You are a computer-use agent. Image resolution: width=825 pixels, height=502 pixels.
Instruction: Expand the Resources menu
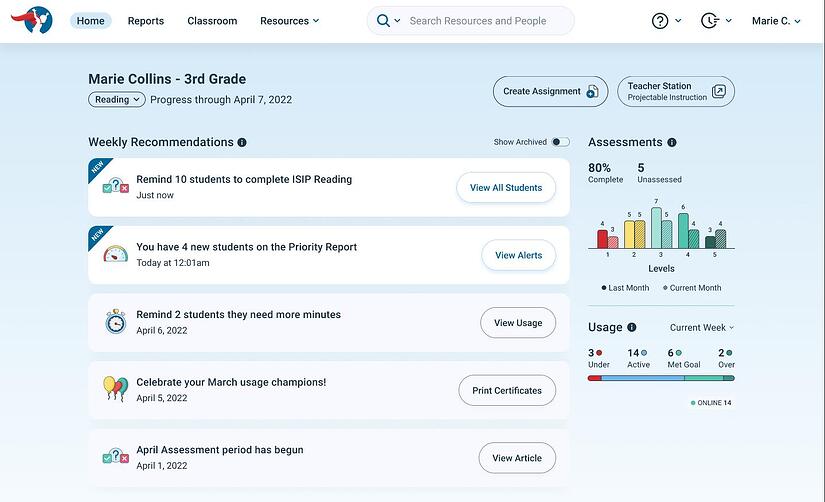tap(289, 21)
